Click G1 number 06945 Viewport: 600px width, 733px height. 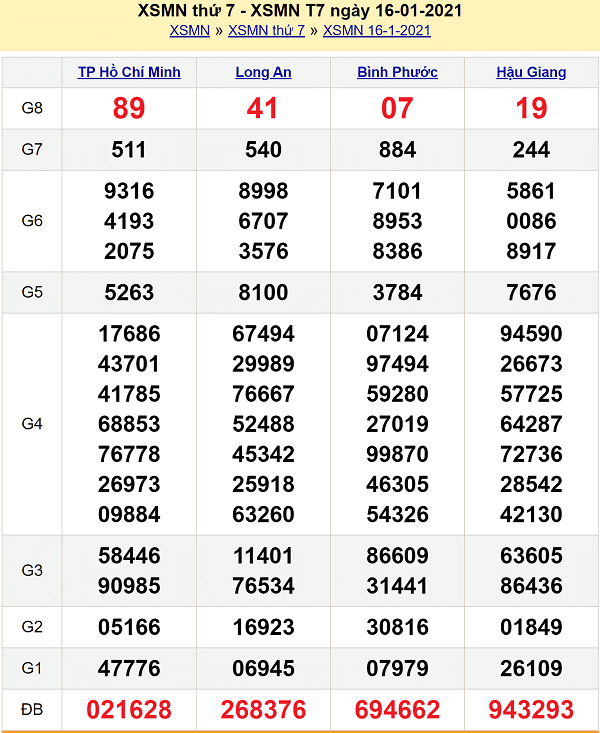[x=263, y=668]
